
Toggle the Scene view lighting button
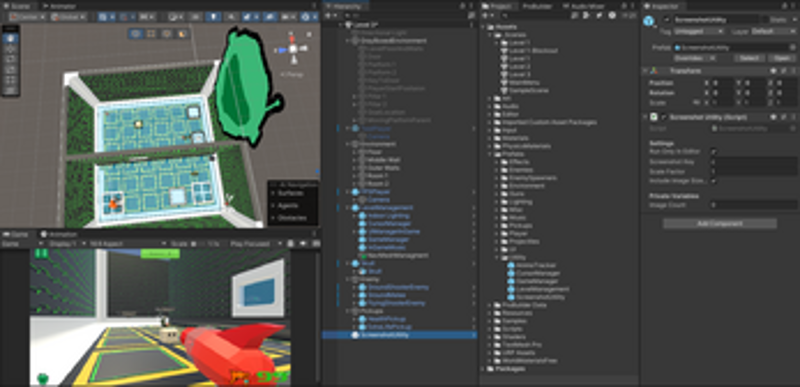click(x=213, y=17)
